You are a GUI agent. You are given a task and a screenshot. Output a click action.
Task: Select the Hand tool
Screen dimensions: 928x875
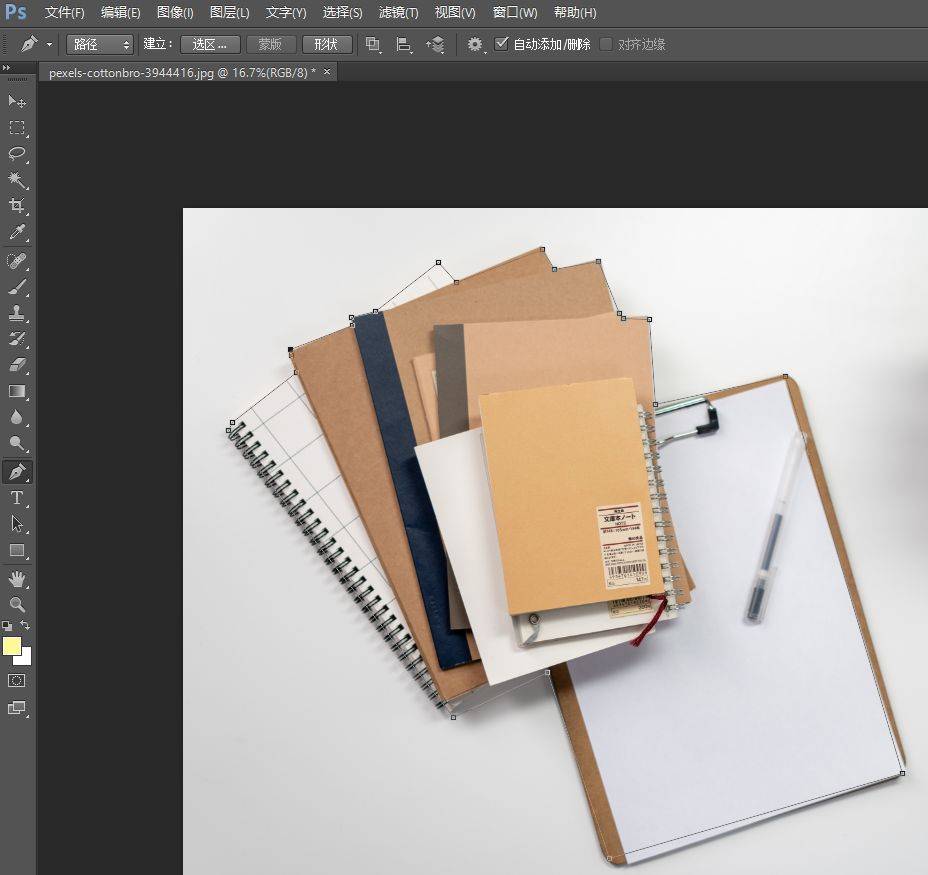pyautogui.click(x=17, y=579)
